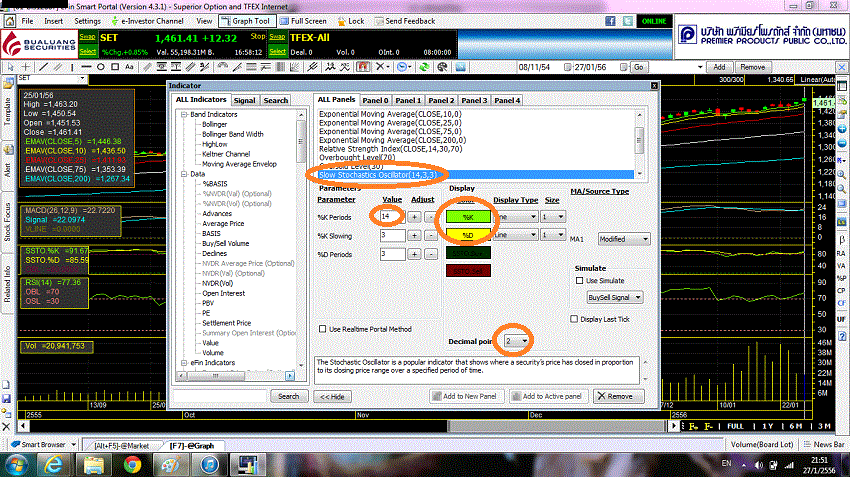Select Keltner Channel indicator in tree

point(226,154)
